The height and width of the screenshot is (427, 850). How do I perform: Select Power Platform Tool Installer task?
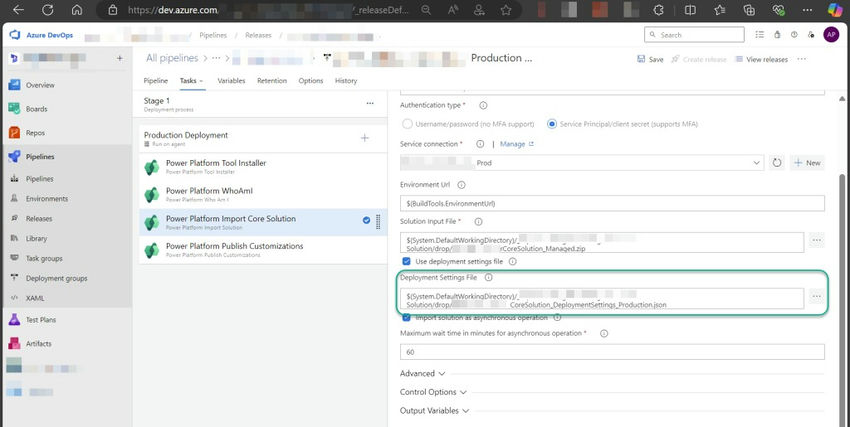(x=262, y=167)
